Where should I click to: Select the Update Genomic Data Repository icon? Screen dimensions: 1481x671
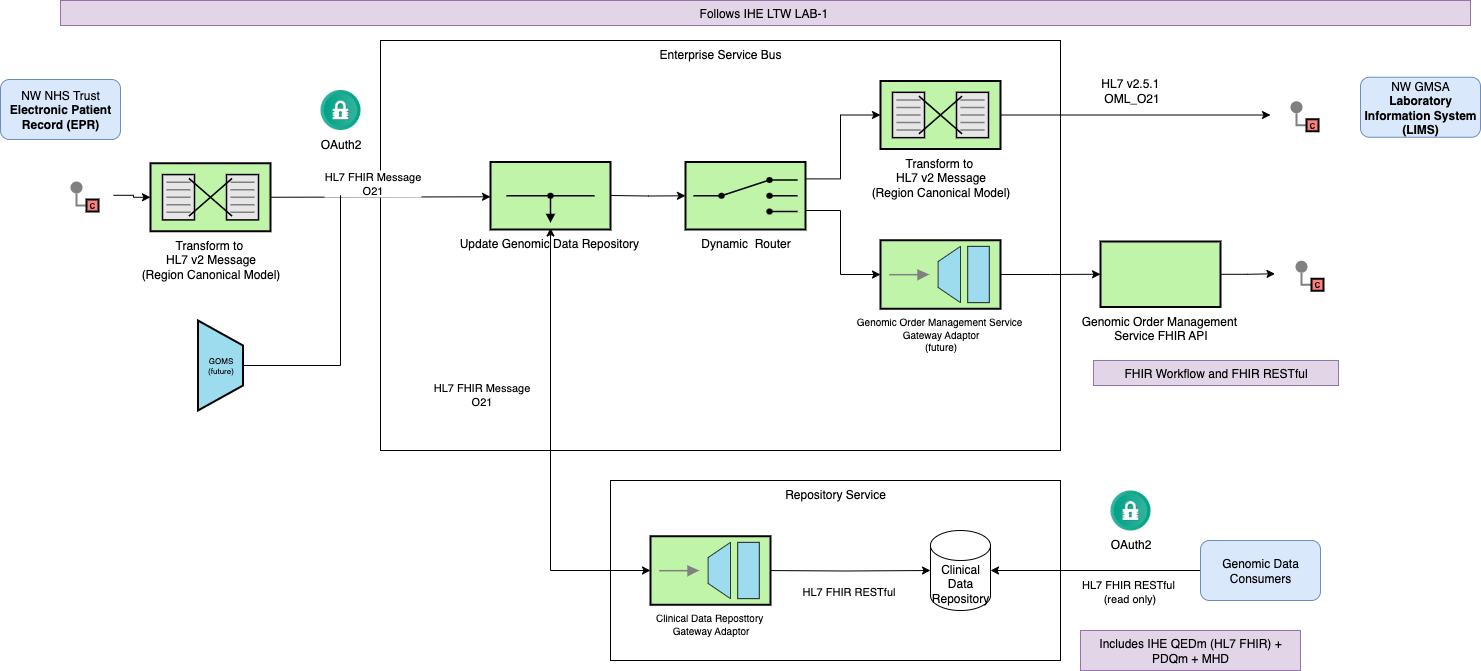[549, 196]
